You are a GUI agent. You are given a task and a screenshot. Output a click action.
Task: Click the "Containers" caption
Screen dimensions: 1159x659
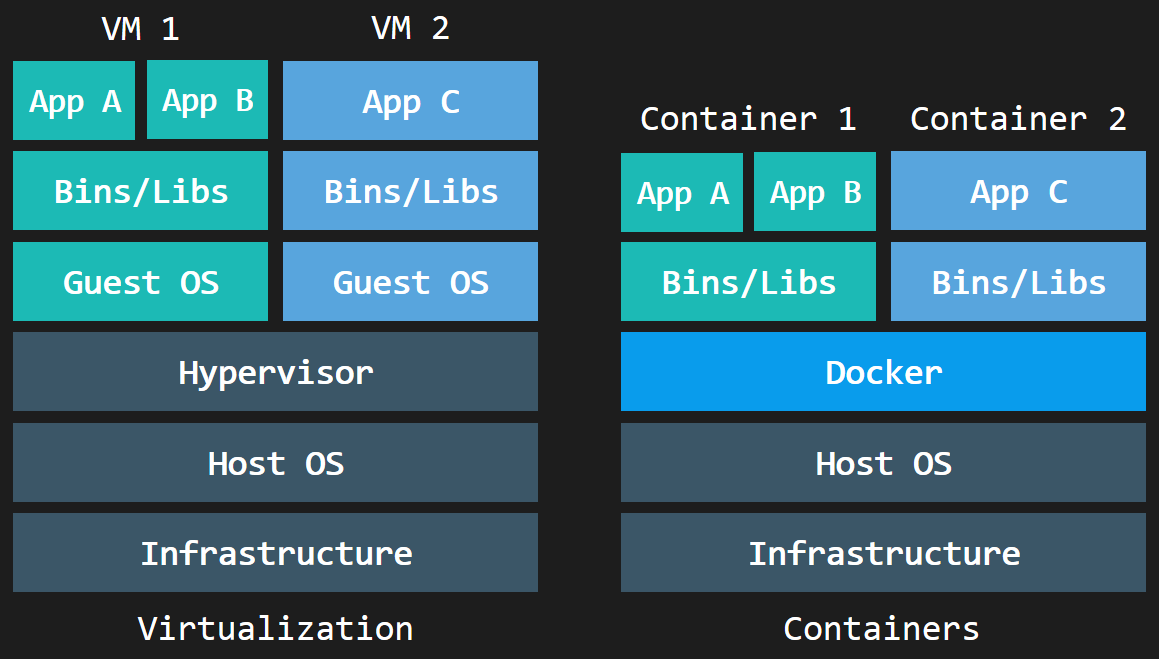click(881, 629)
